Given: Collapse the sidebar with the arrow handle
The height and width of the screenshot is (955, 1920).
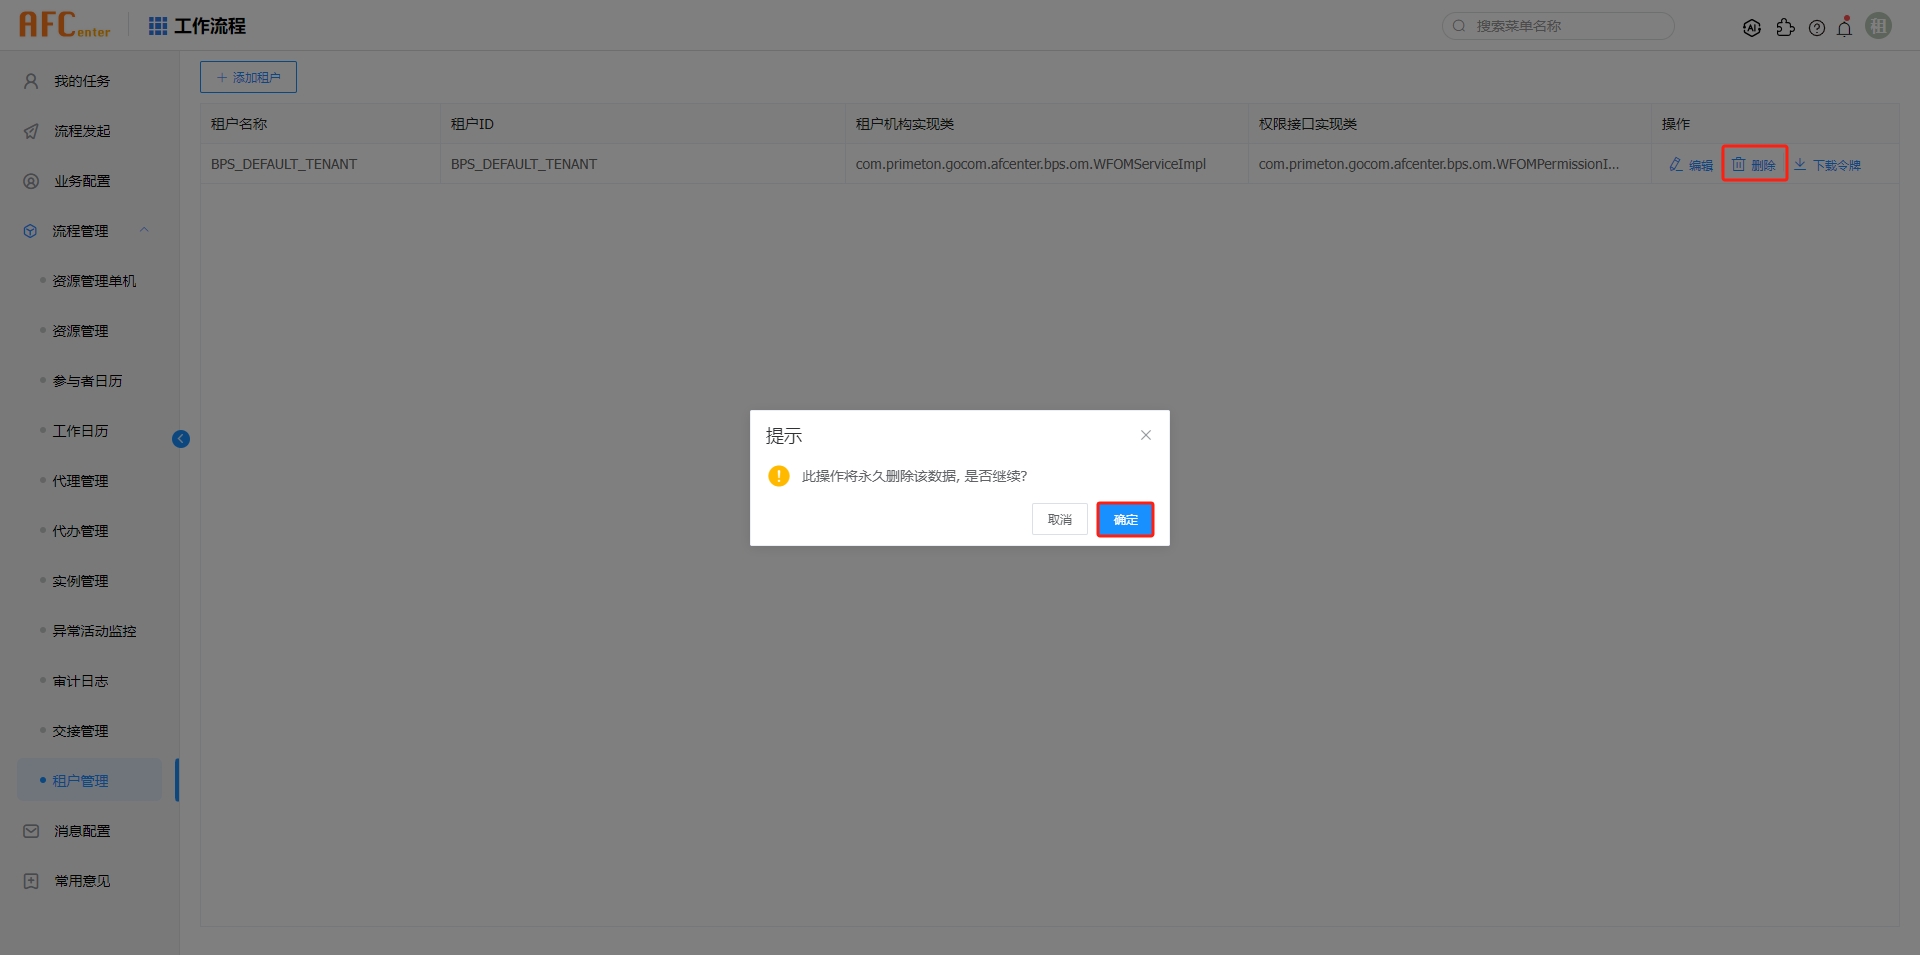Looking at the screenshot, I should [x=181, y=438].
